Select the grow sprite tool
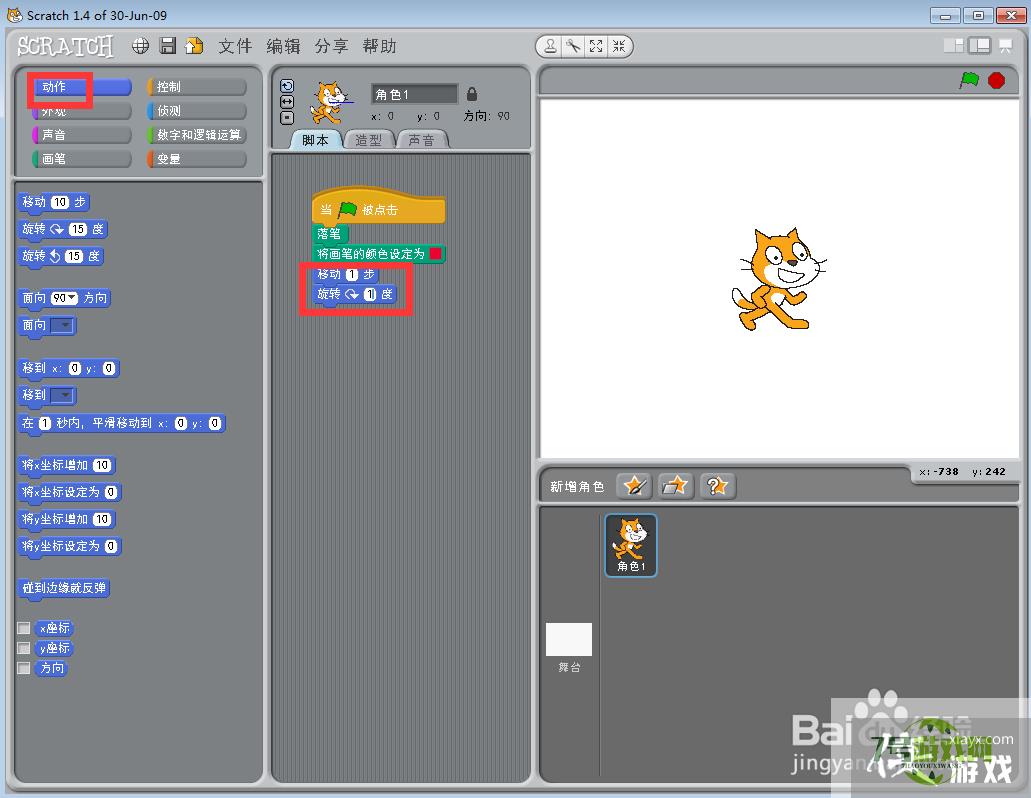The image size is (1031, 798). point(596,46)
